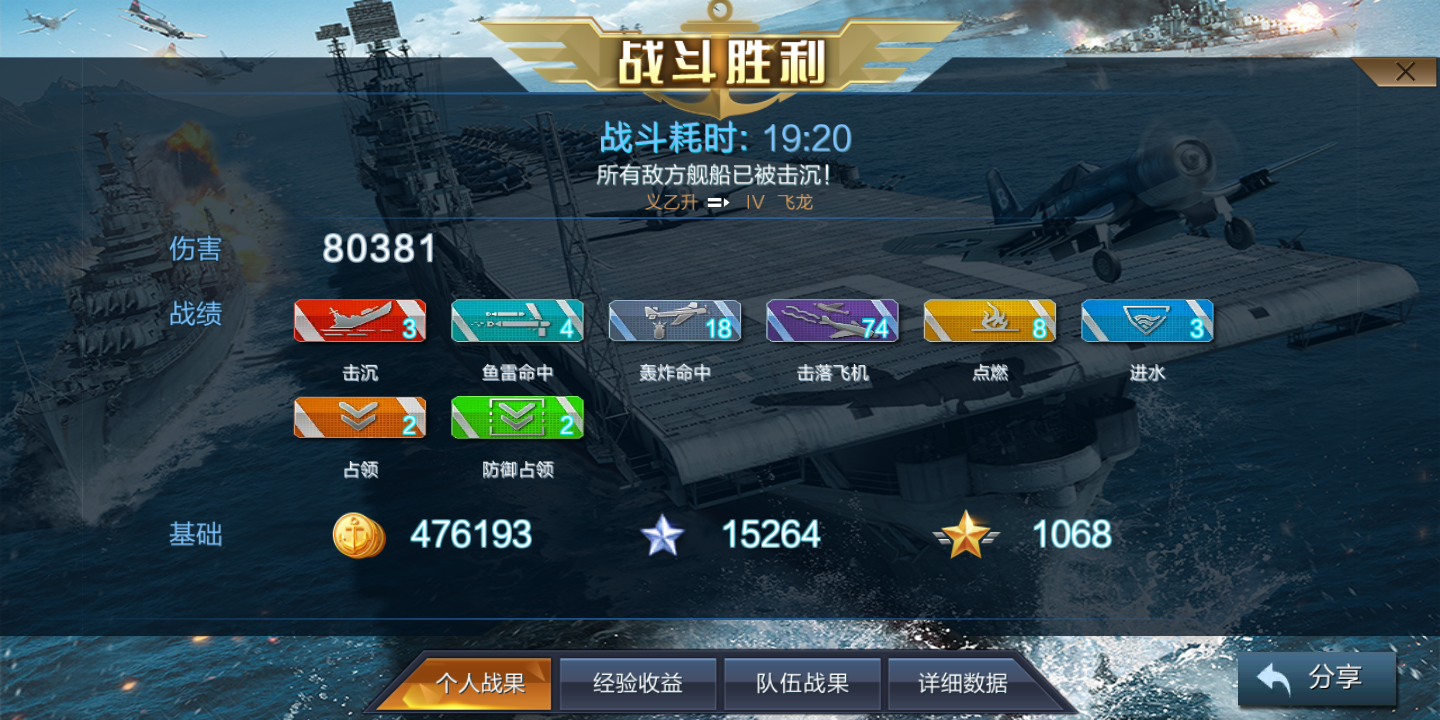The image size is (1440, 720).
Task: Click the damage value 80381
Action: click(379, 249)
